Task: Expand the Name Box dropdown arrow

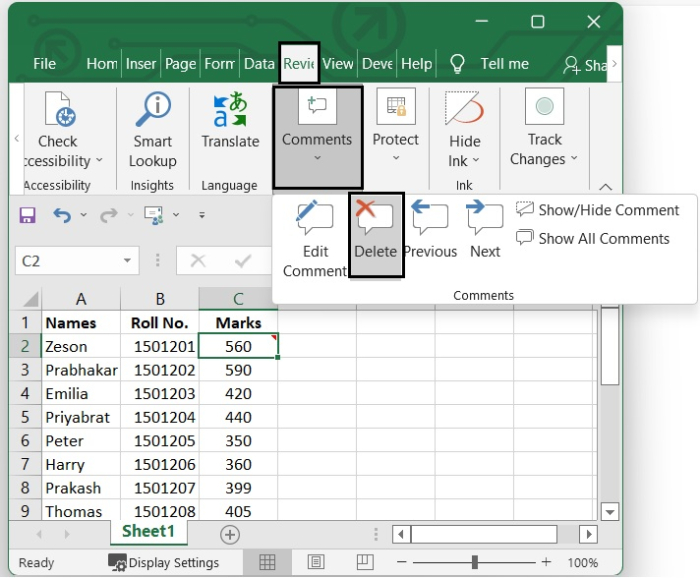Action: [127, 261]
